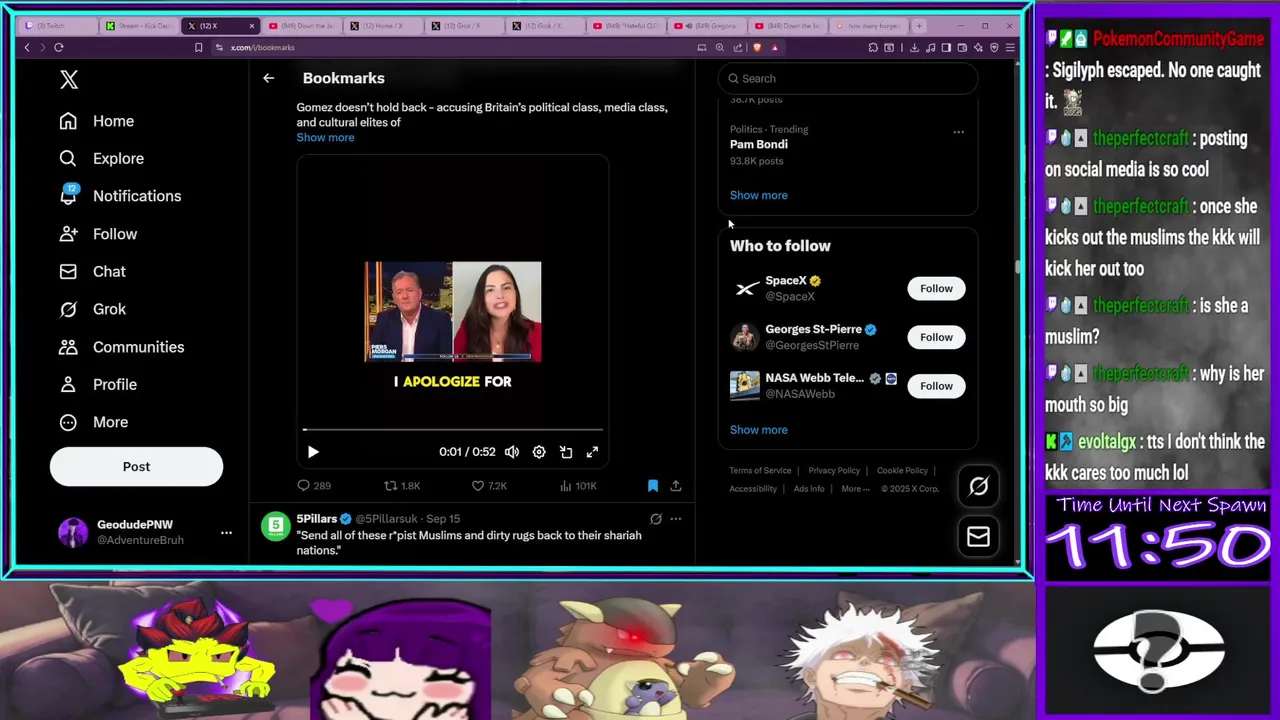This screenshot has height=720, width=1280.
Task: Reload the page in the browser
Action: (59, 47)
